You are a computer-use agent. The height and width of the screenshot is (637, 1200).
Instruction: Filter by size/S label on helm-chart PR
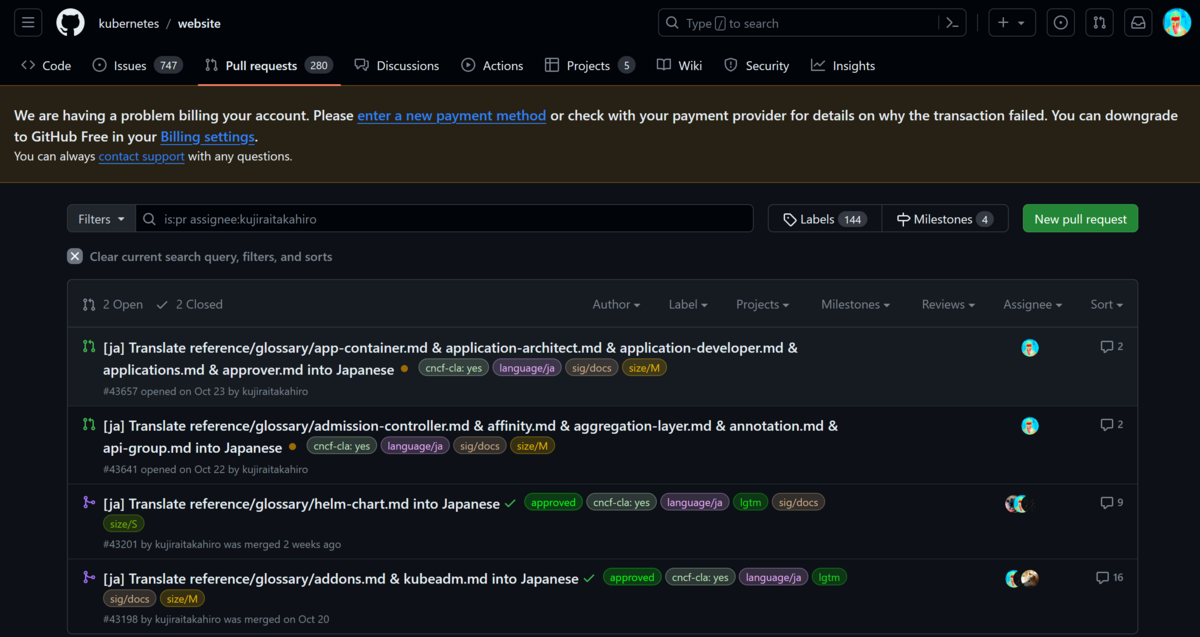(124, 524)
